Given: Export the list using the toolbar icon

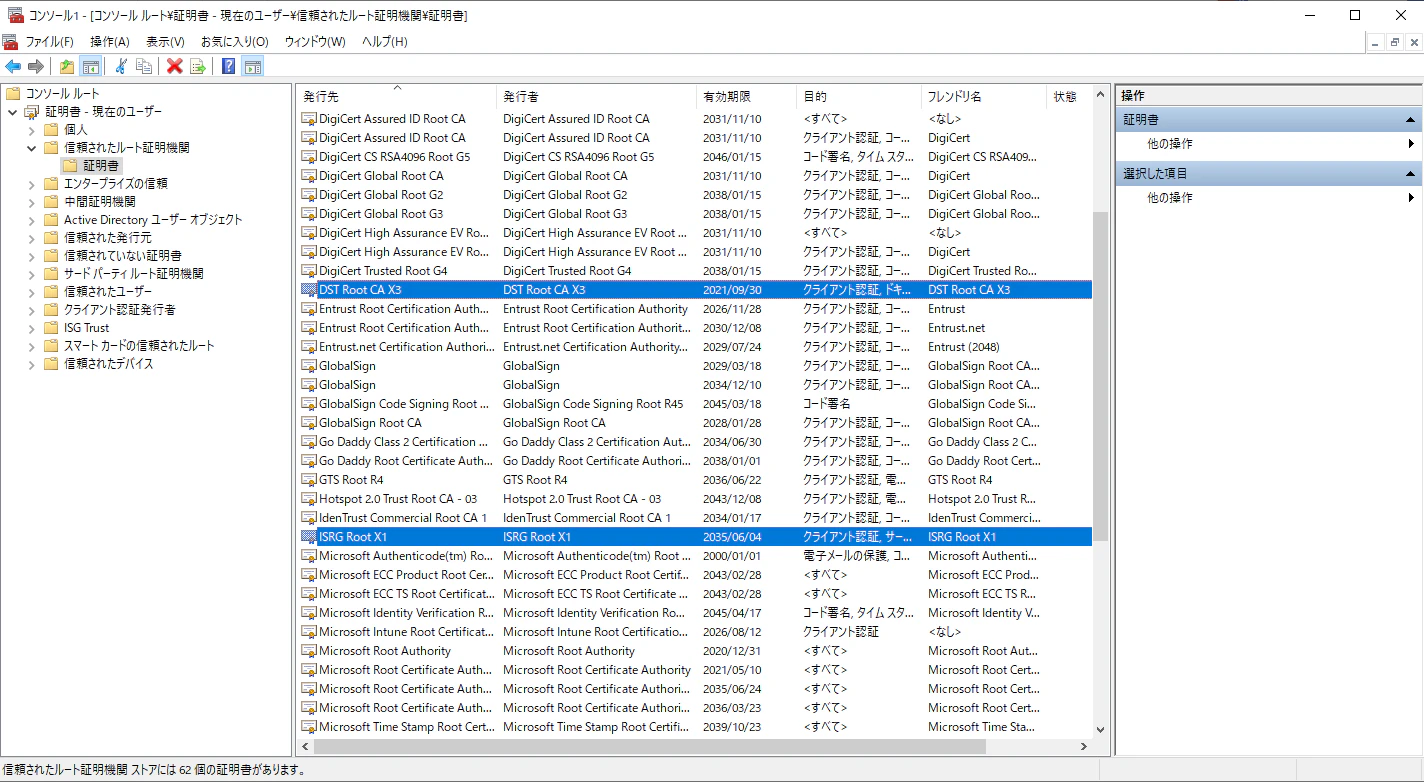Looking at the screenshot, I should 198,67.
